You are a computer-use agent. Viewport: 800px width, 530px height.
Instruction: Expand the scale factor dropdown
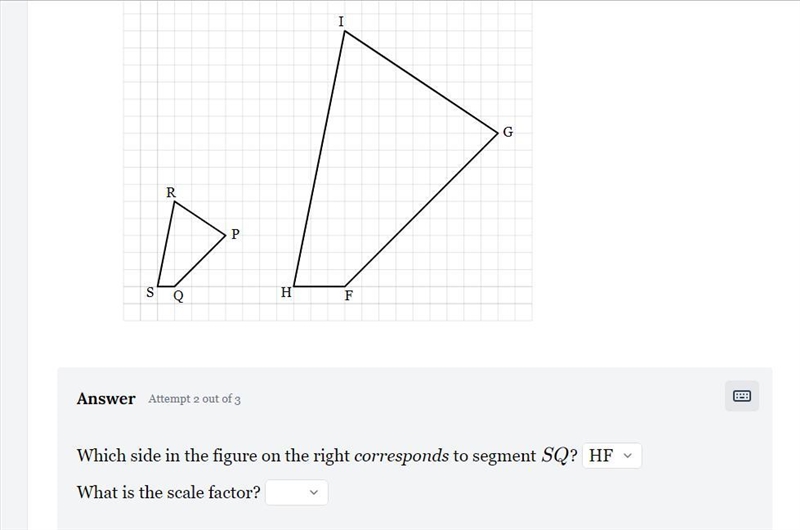pos(296,492)
